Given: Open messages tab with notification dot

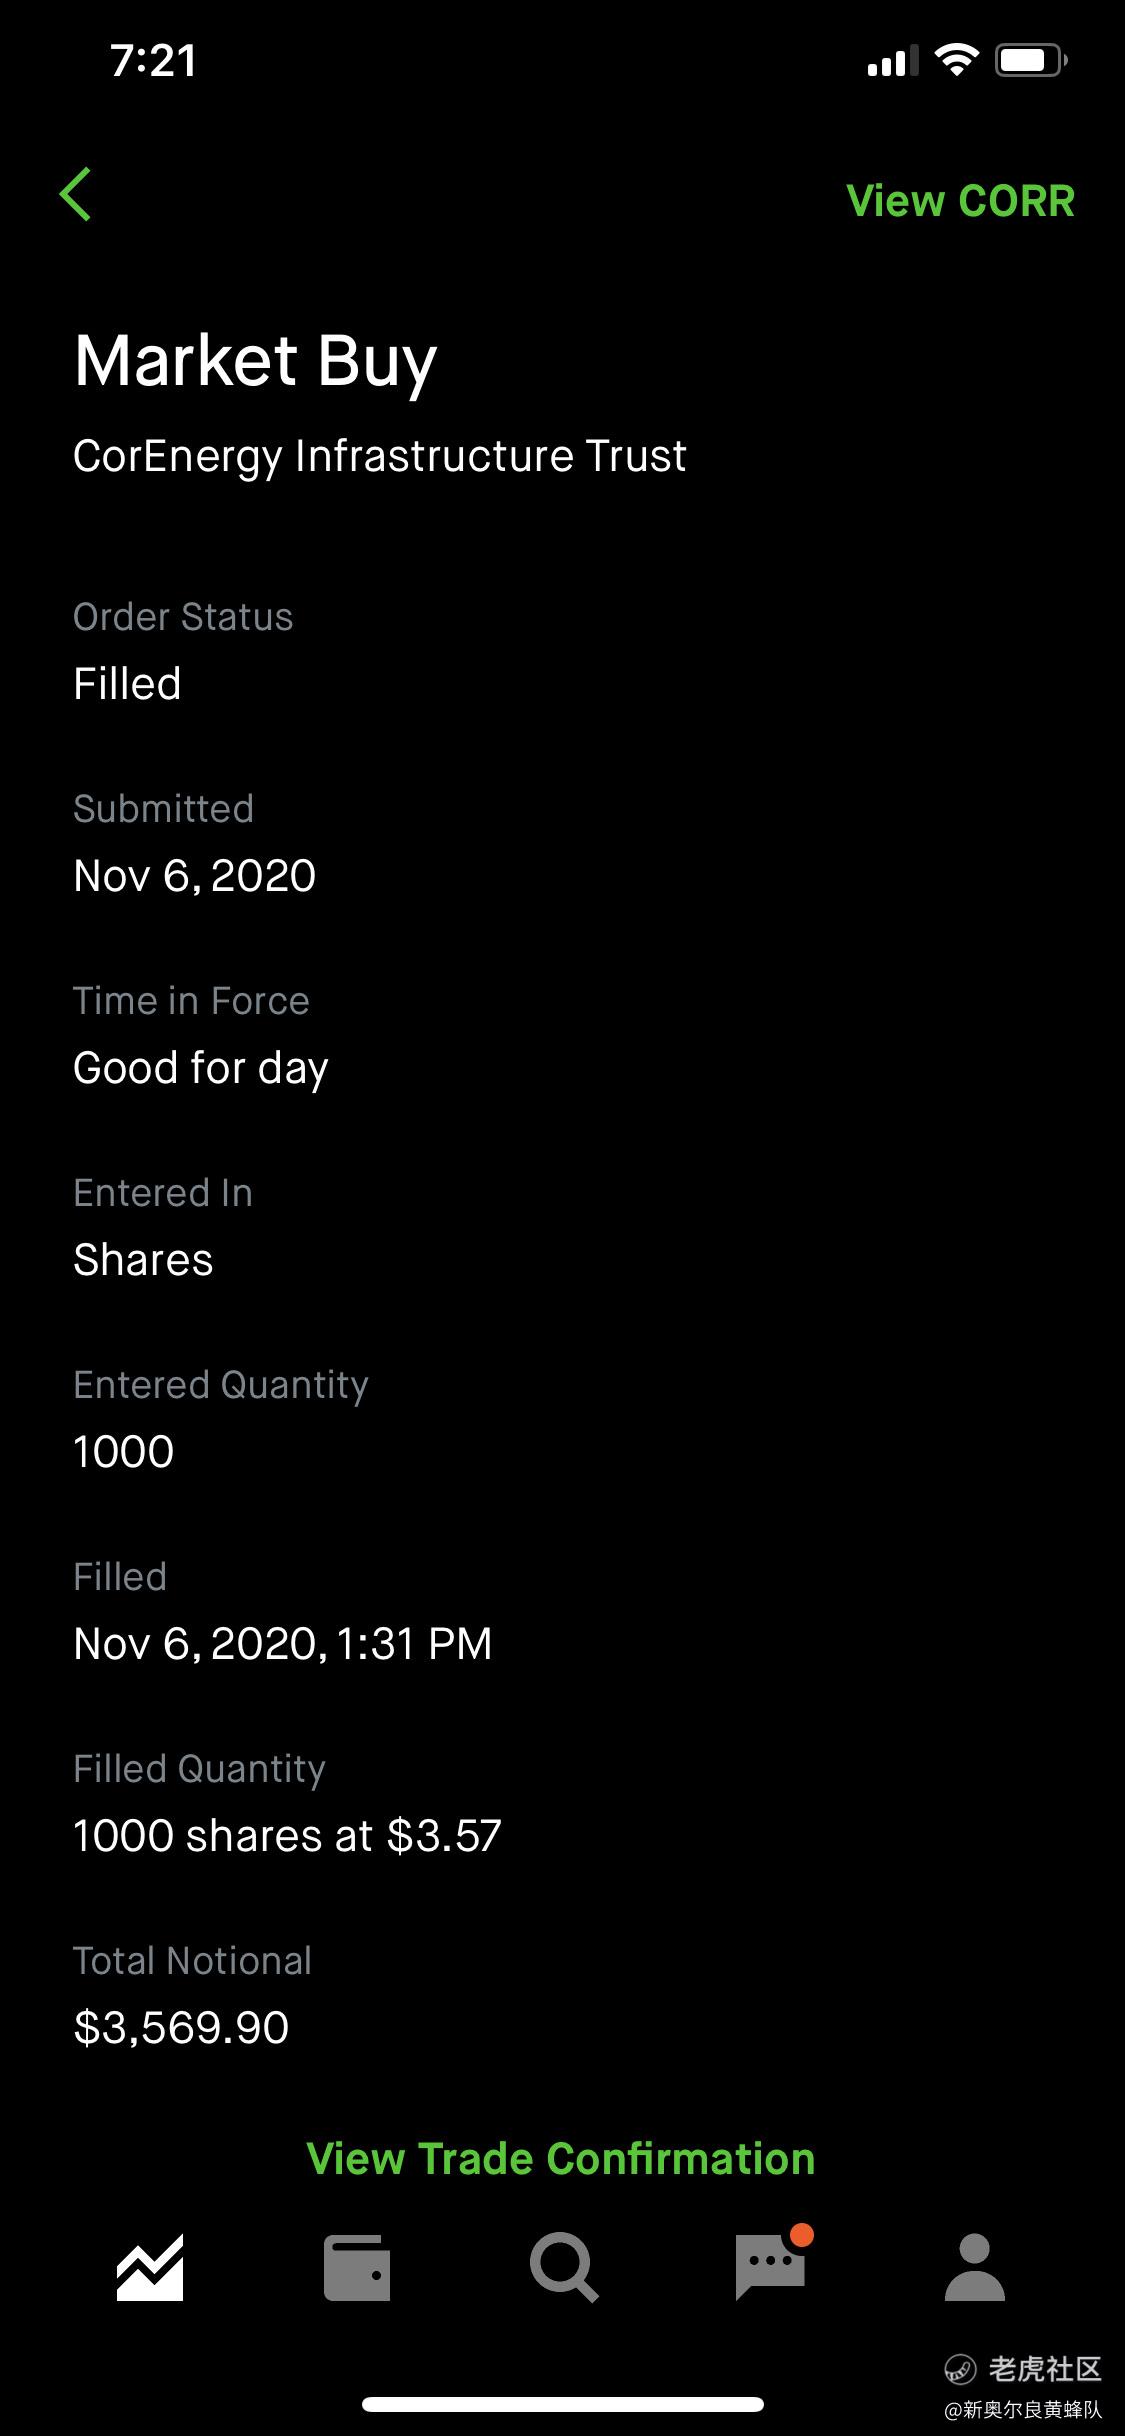Looking at the screenshot, I should 772,2264.
